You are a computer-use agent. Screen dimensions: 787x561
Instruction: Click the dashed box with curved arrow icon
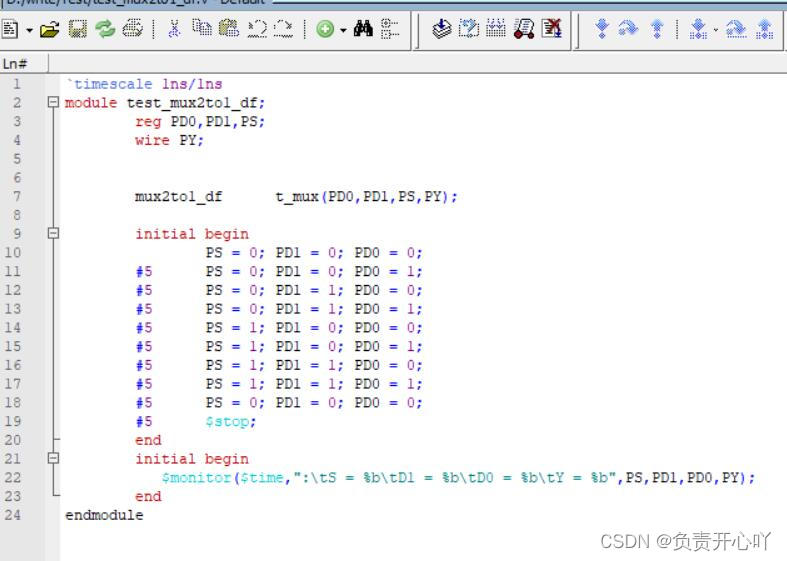(469, 29)
